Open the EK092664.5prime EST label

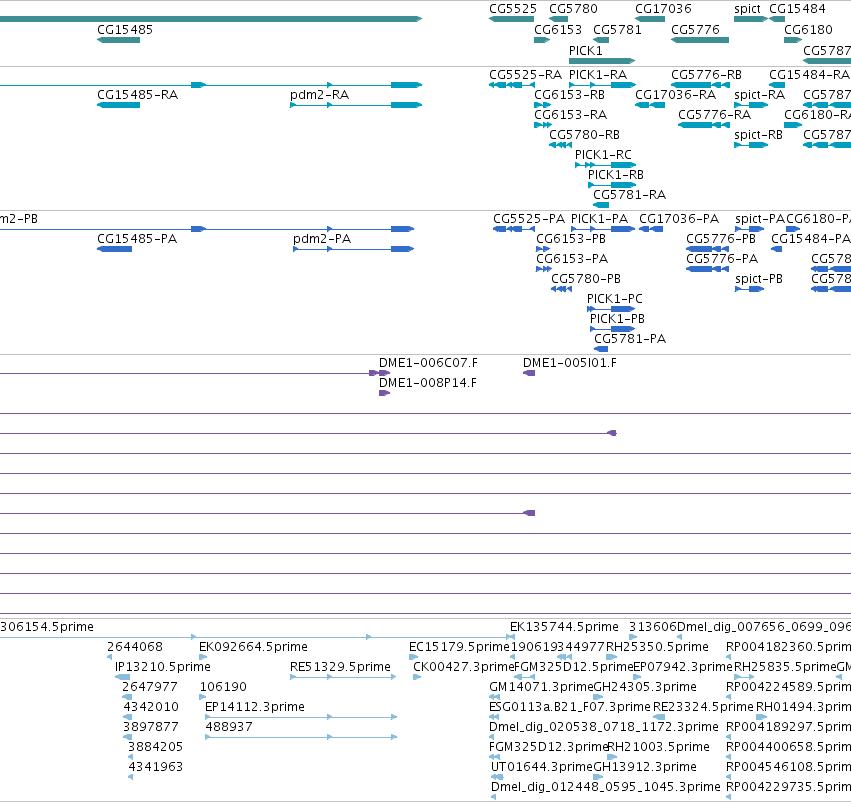pyautogui.click(x=253, y=647)
